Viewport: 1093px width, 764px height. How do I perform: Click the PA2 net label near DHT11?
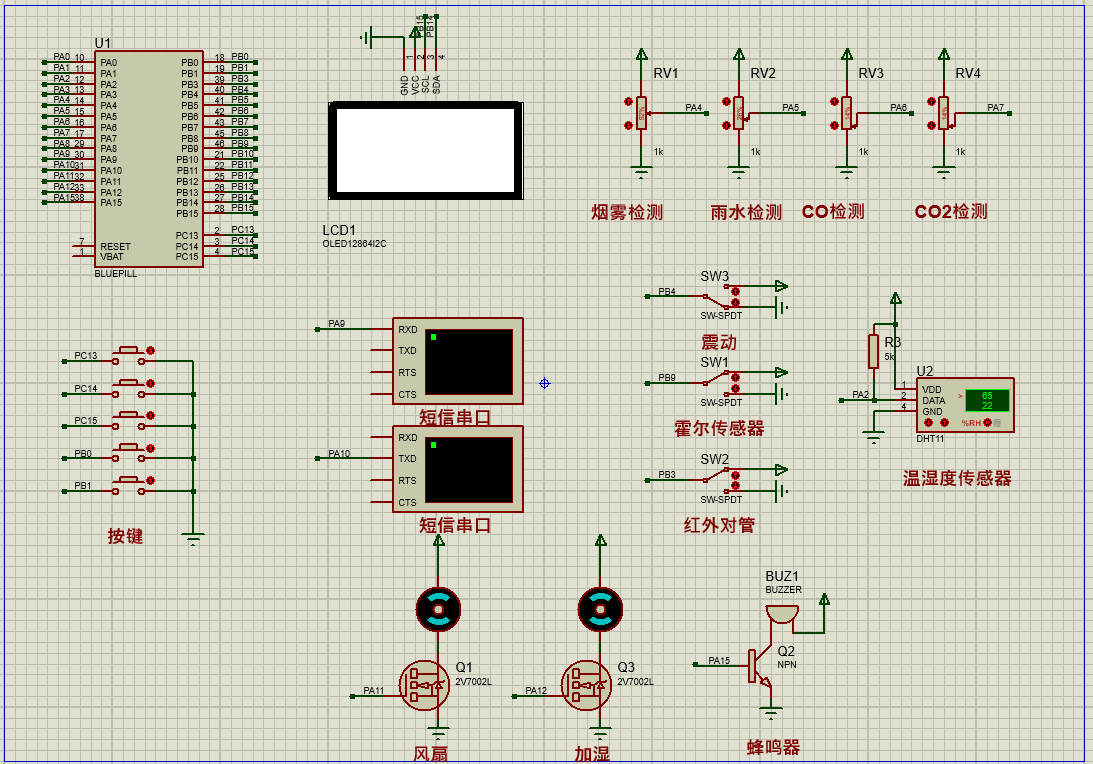click(861, 395)
